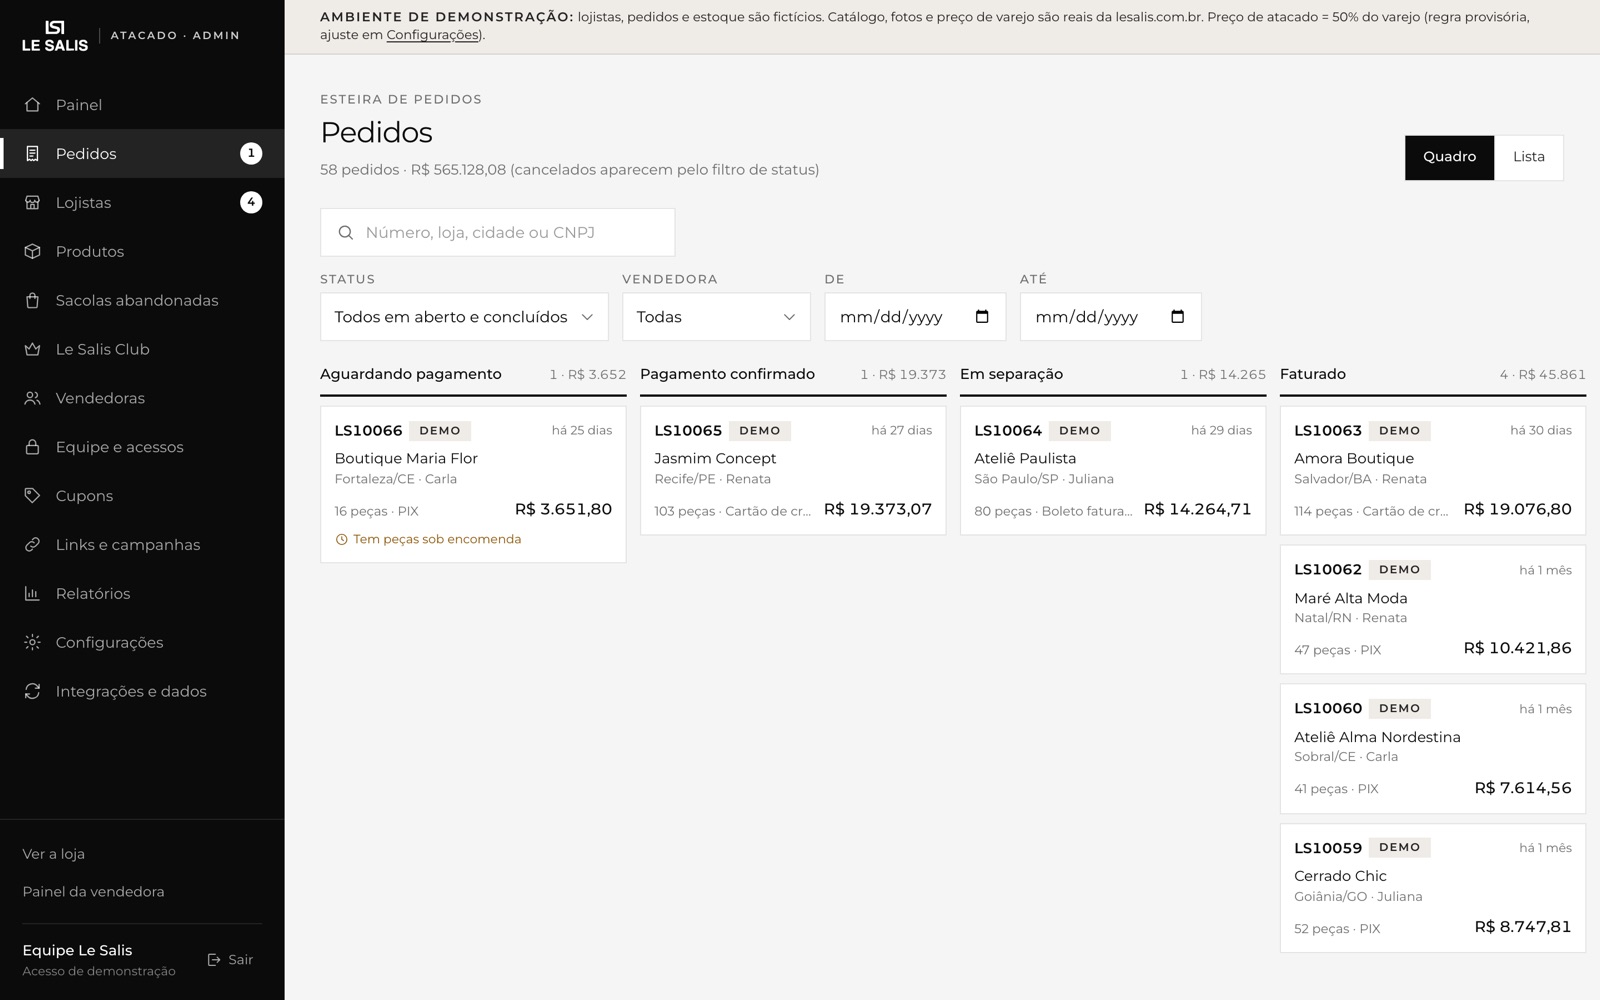This screenshot has width=1600, height=1000.
Task: Open order LS10065 Jasmim Concept card
Action: coord(793,470)
